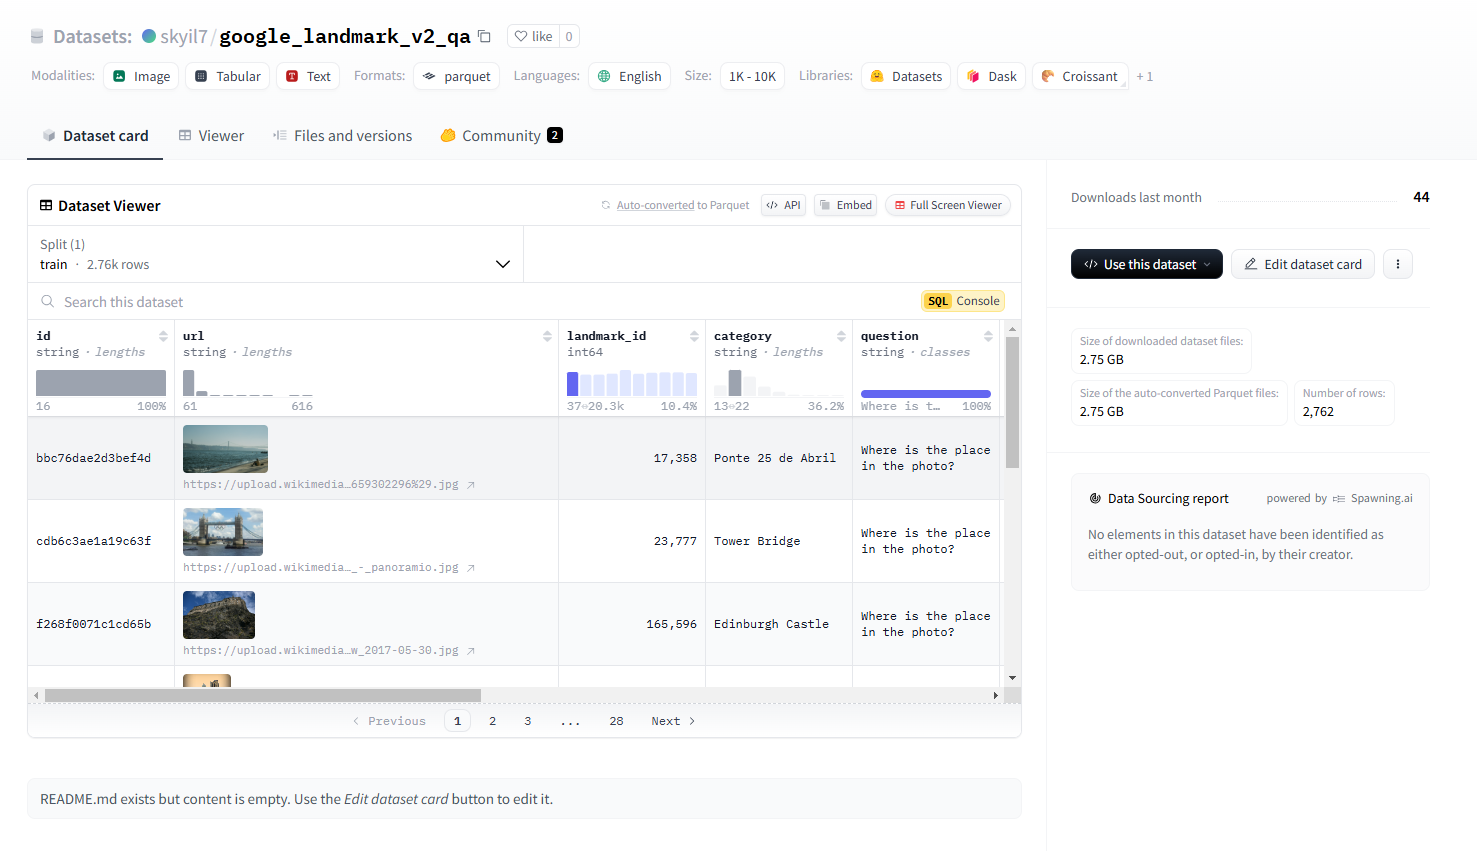Click the table's horizontal scrollbar thumb
The image size is (1477, 851).
coord(263,695)
